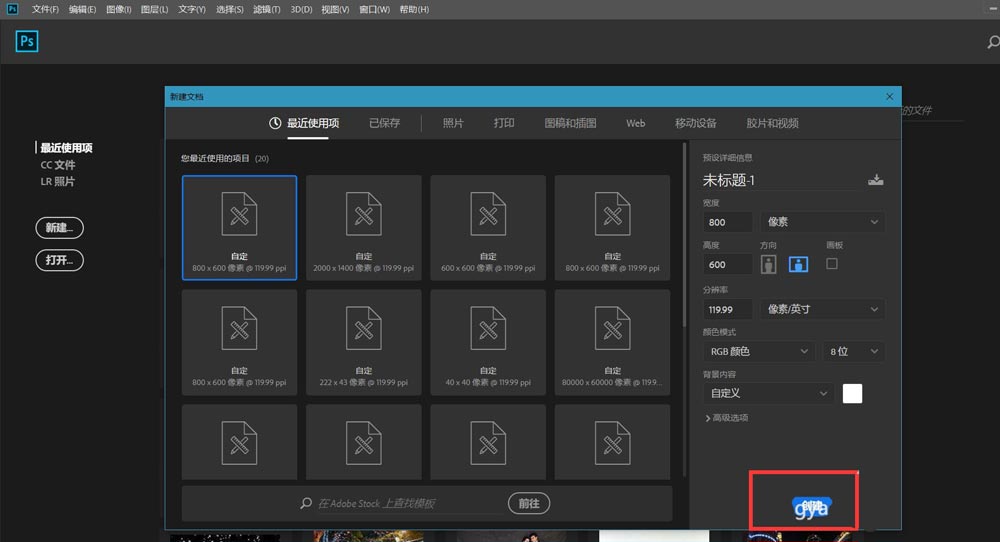This screenshot has width=1000, height=542.
Task: Select 最近使用项 in the home sidebar
Action: [x=66, y=148]
